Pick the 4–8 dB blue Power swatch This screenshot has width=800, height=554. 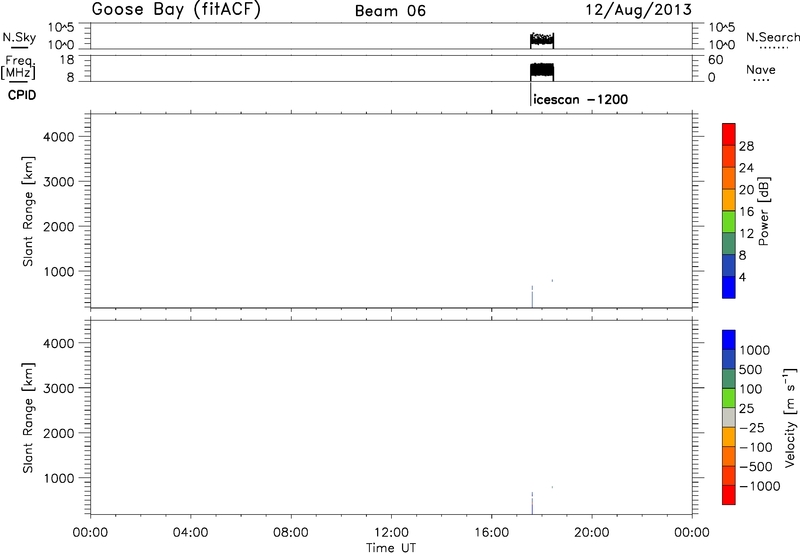(729, 265)
